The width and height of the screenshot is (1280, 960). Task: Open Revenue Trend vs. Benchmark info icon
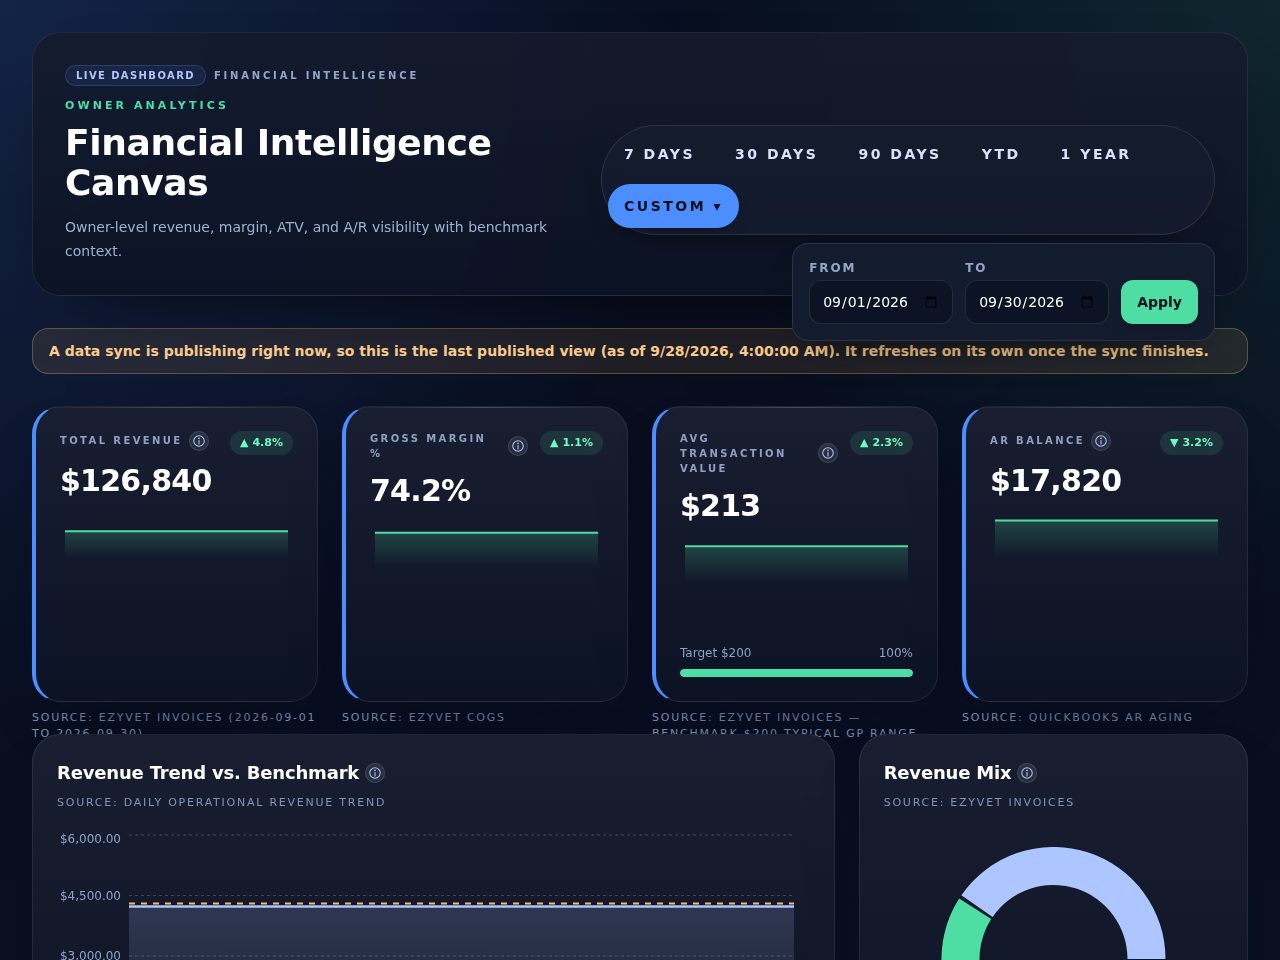(x=375, y=773)
